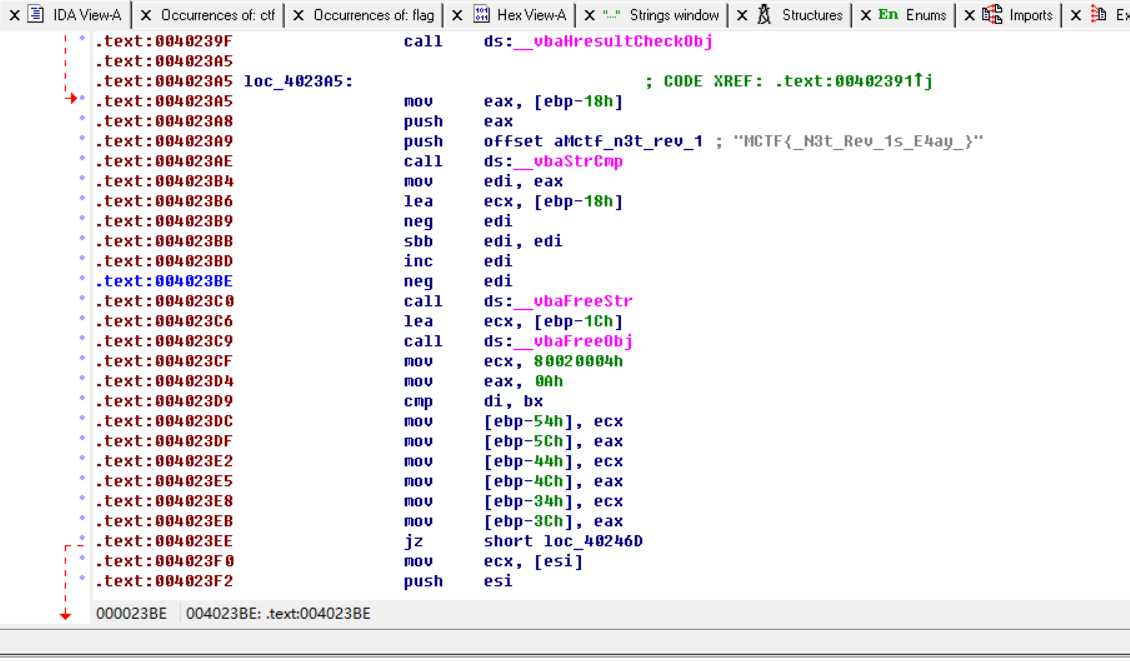Open the Strings window tab
The height and width of the screenshot is (661, 1130).
[x=674, y=14]
